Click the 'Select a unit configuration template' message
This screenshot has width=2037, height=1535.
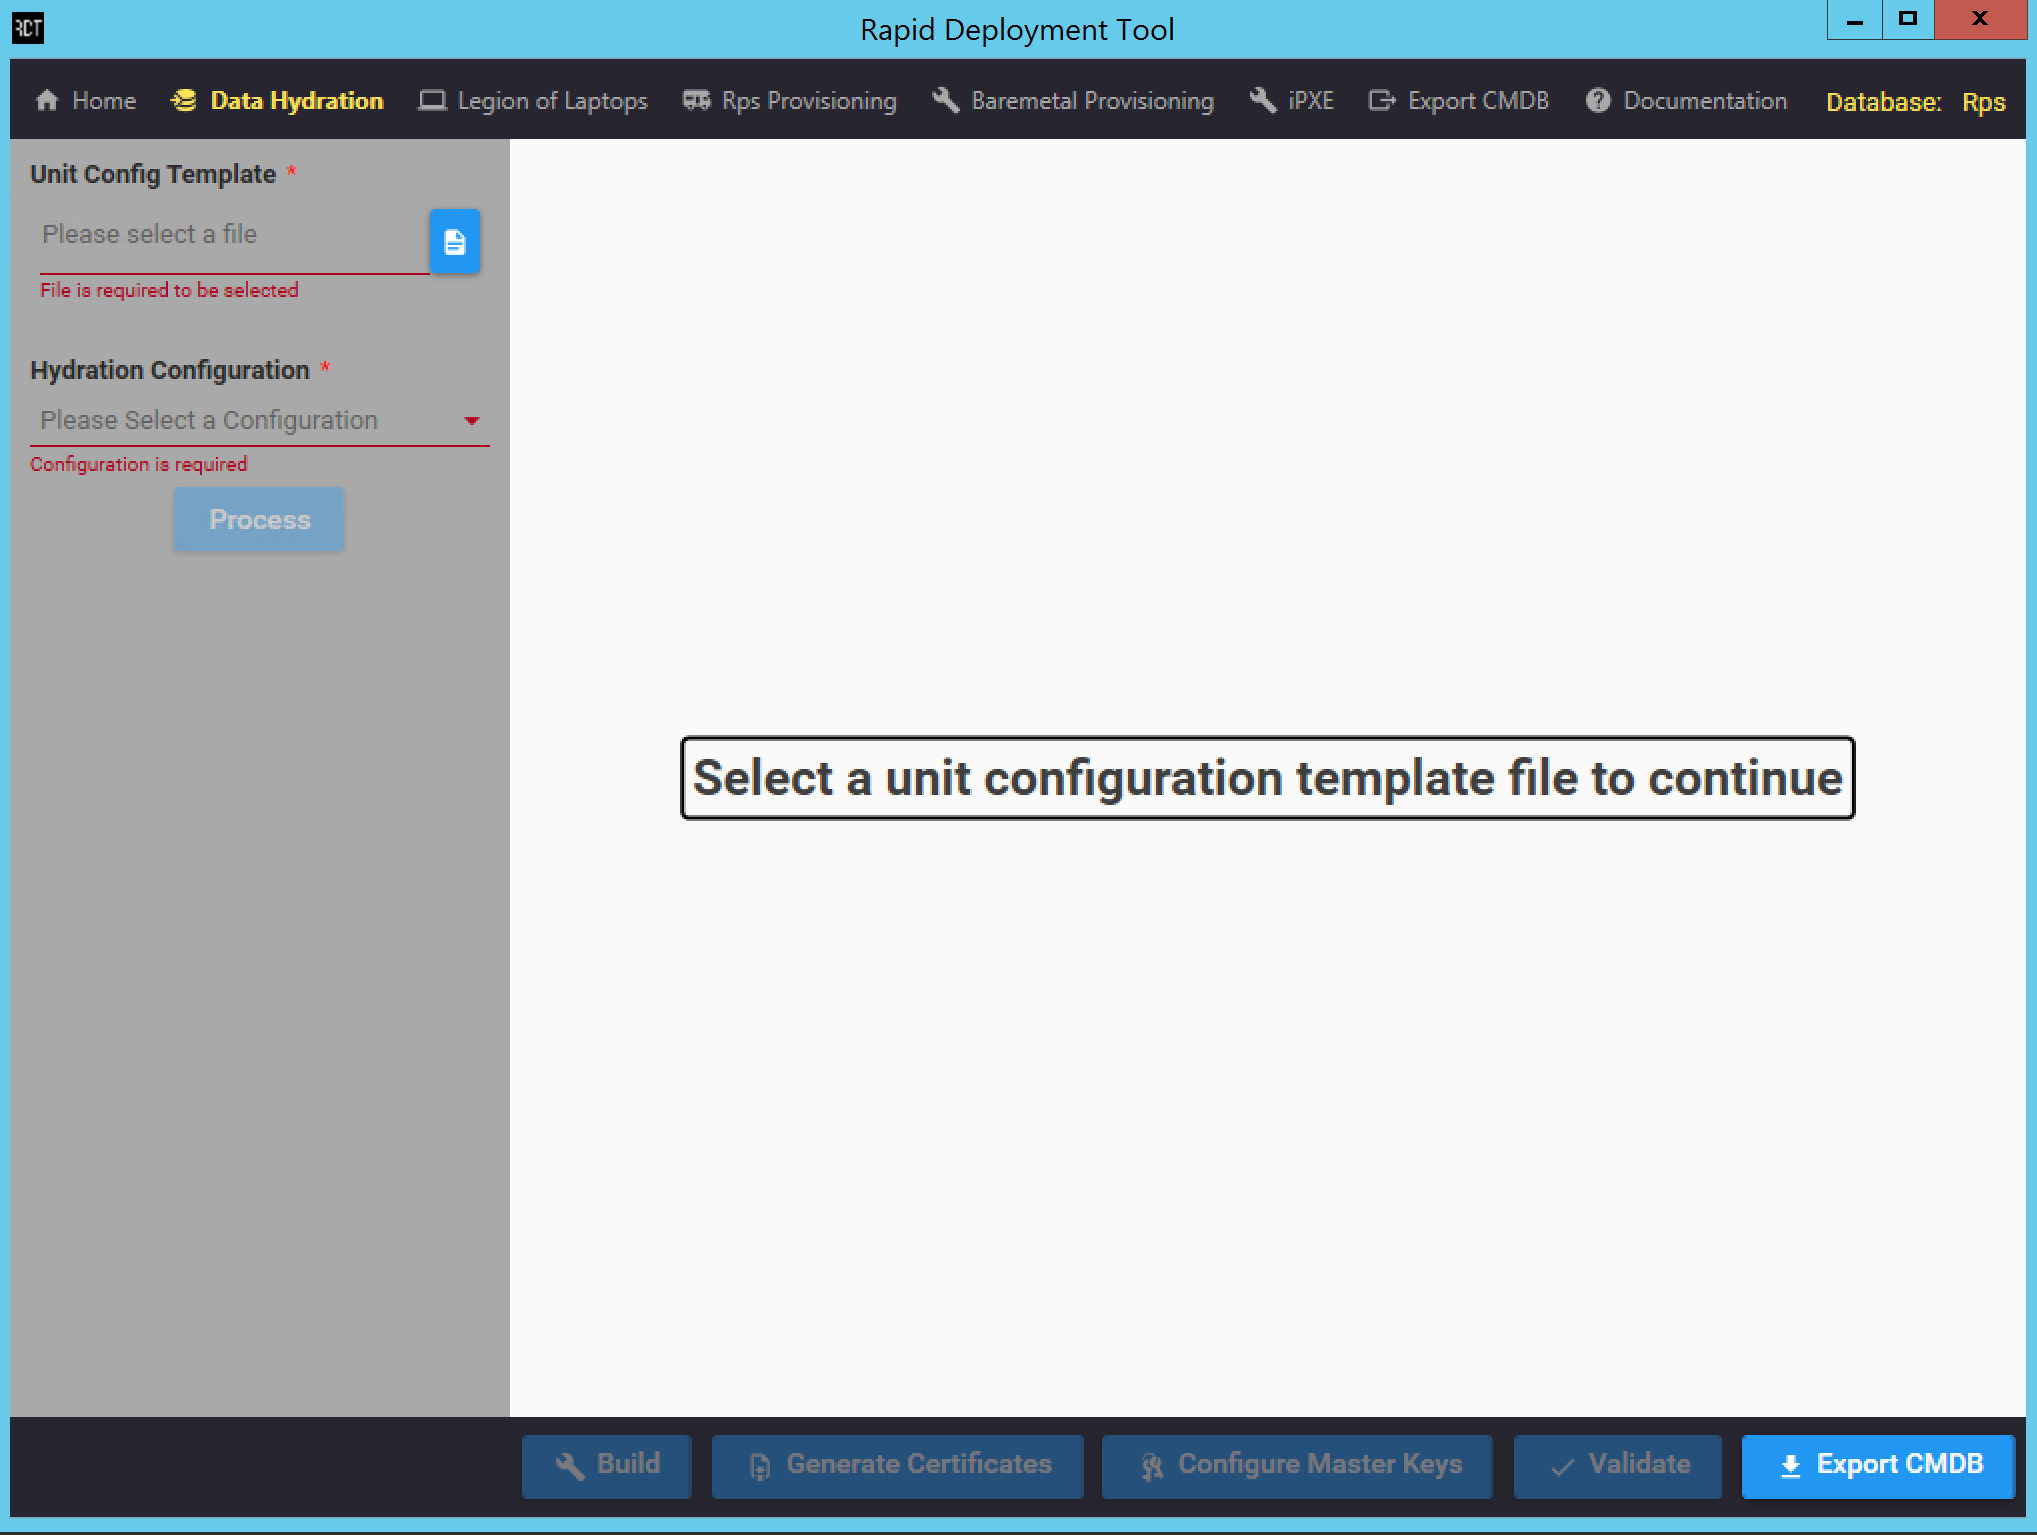click(x=1267, y=778)
